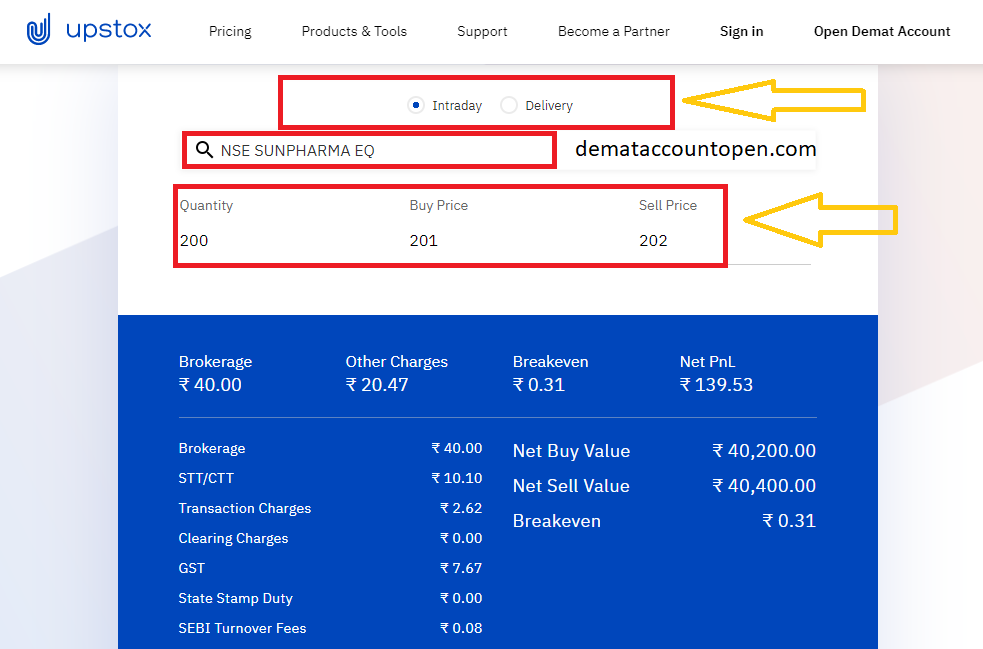Click the Upstox logo in the header
This screenshot has width=983, height=649.
coord(89,30)
